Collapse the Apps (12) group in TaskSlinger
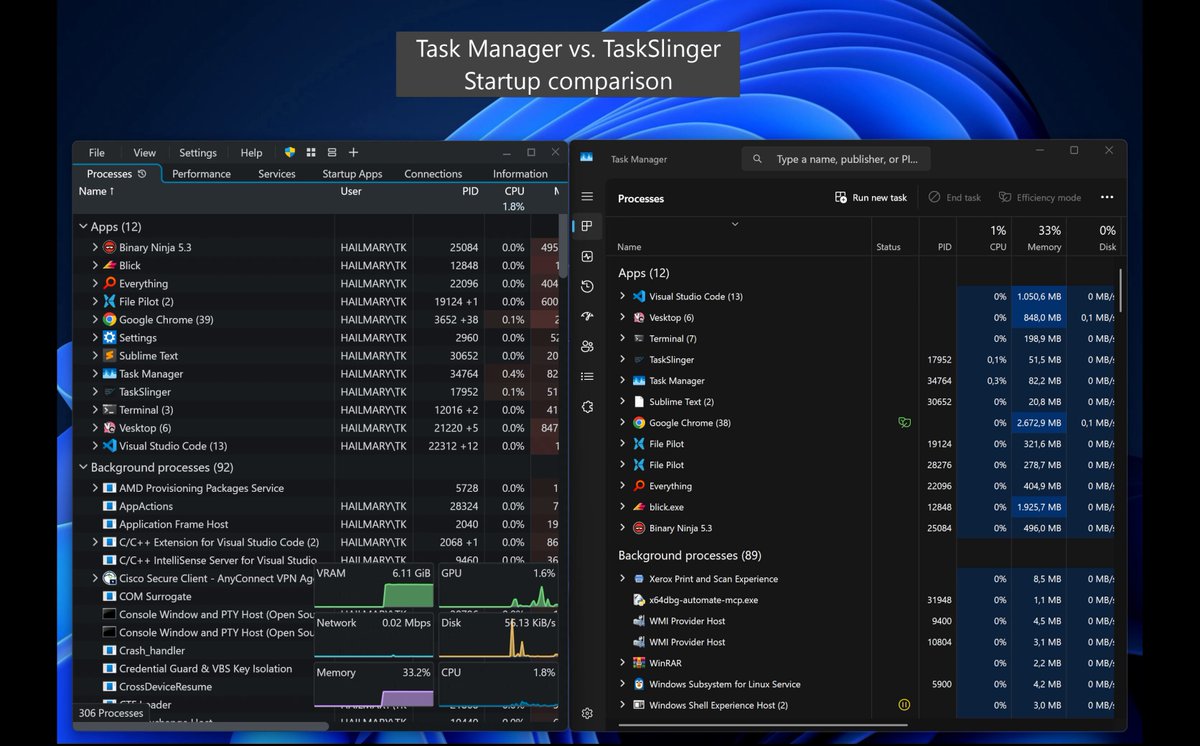1200x746 pixels. (x=83, y=227)
